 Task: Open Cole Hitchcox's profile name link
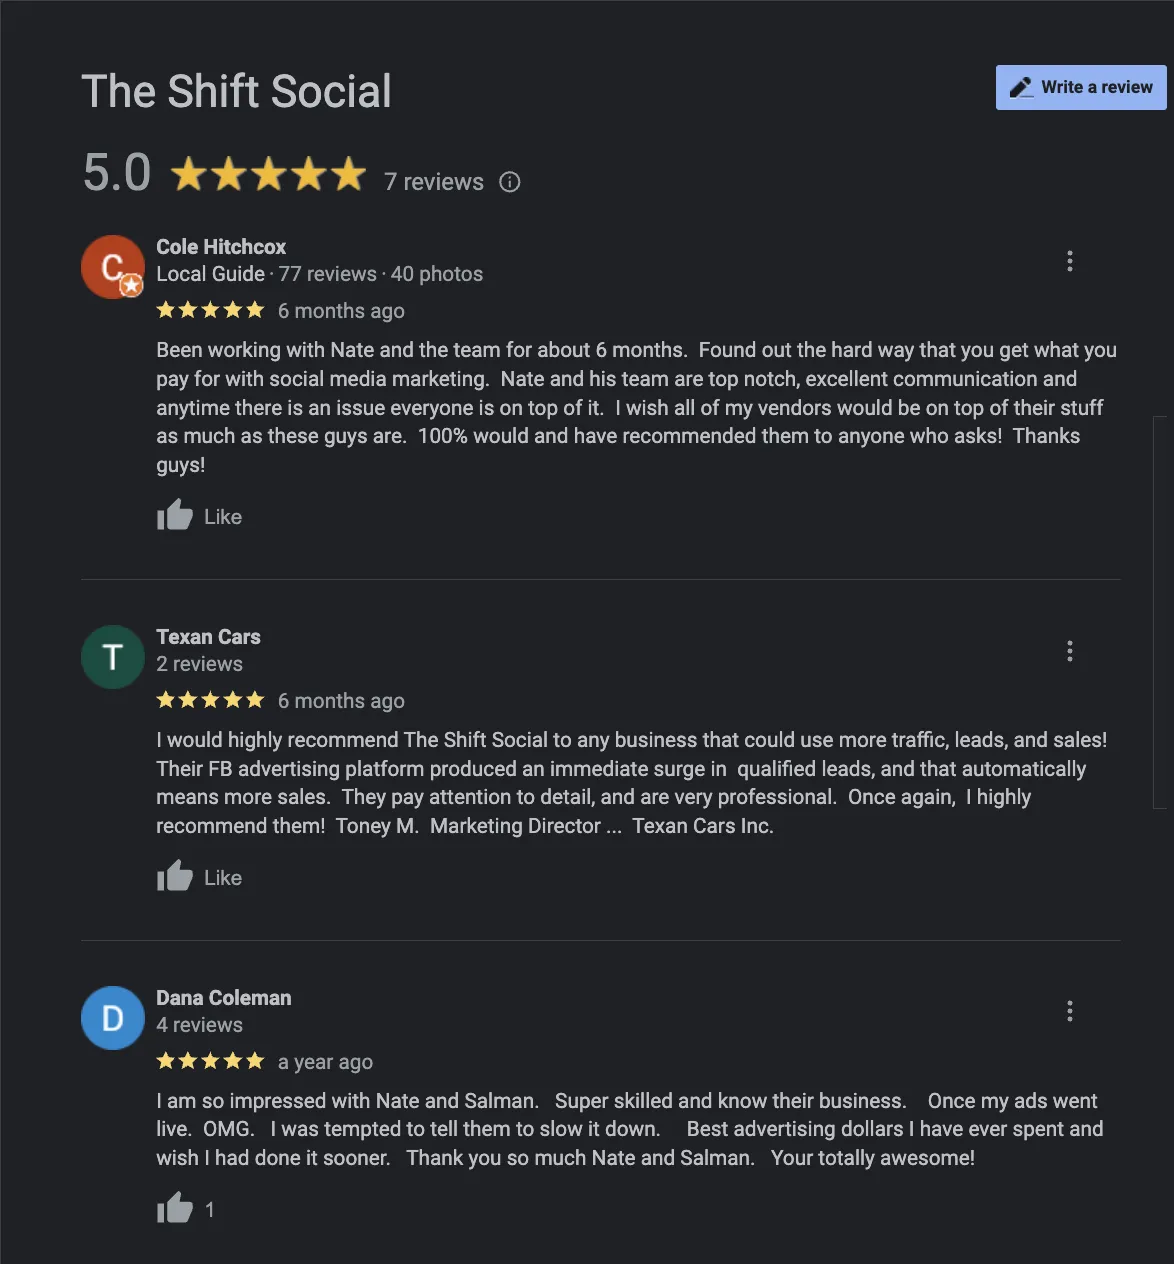221,247
